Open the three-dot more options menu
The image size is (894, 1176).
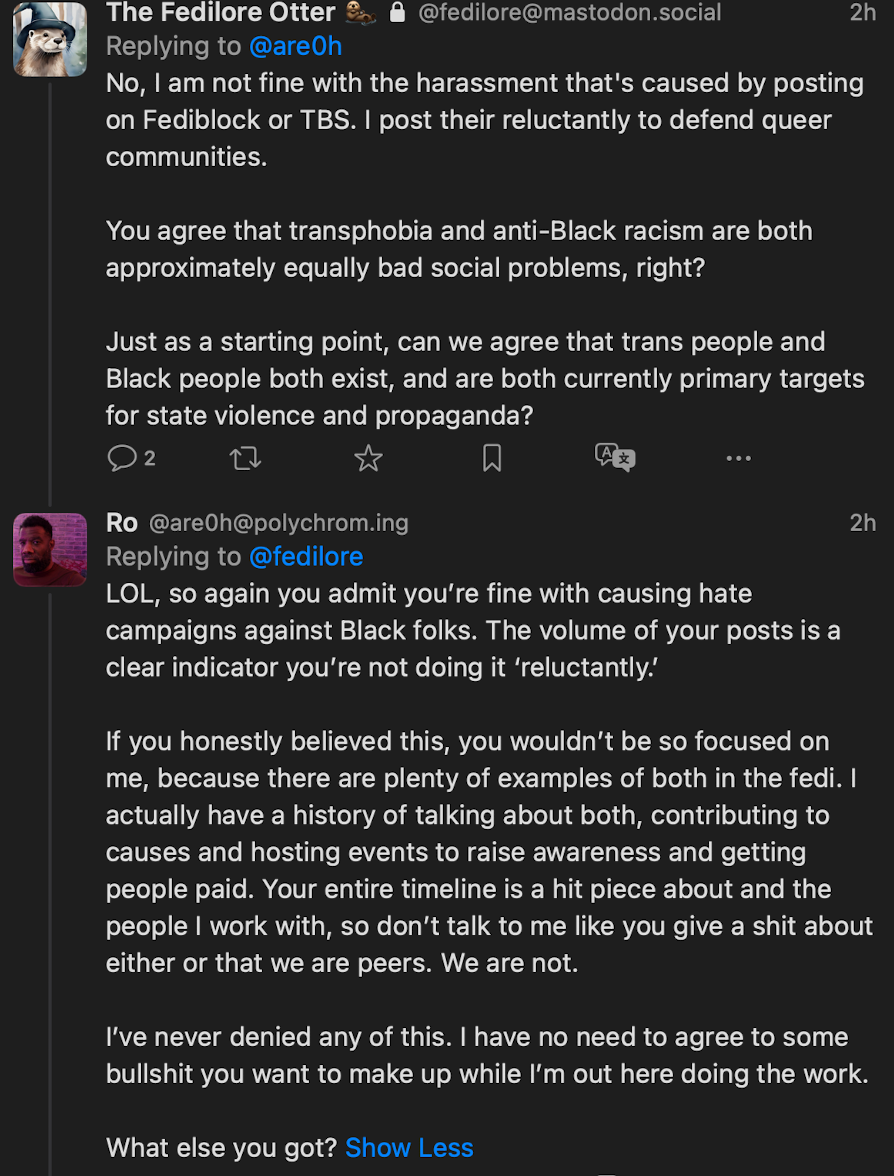pos(738,458)
